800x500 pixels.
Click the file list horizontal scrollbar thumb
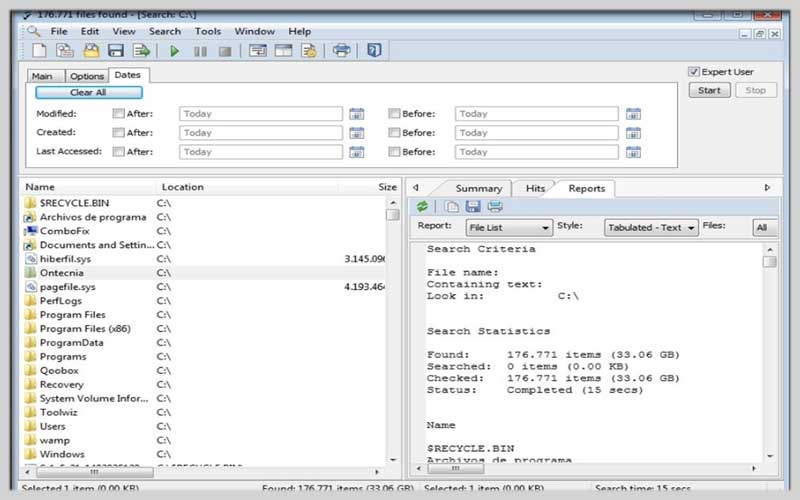pos(95,472)
